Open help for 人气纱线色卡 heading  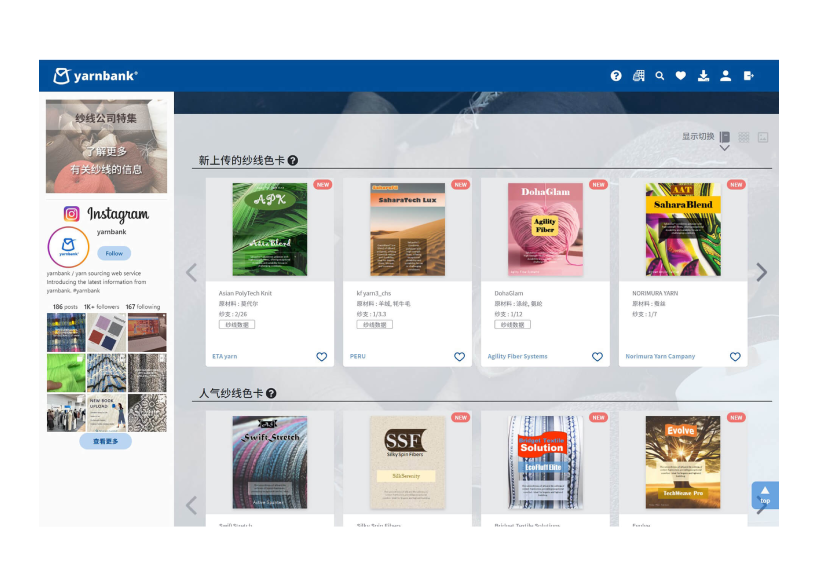[271, 393]
